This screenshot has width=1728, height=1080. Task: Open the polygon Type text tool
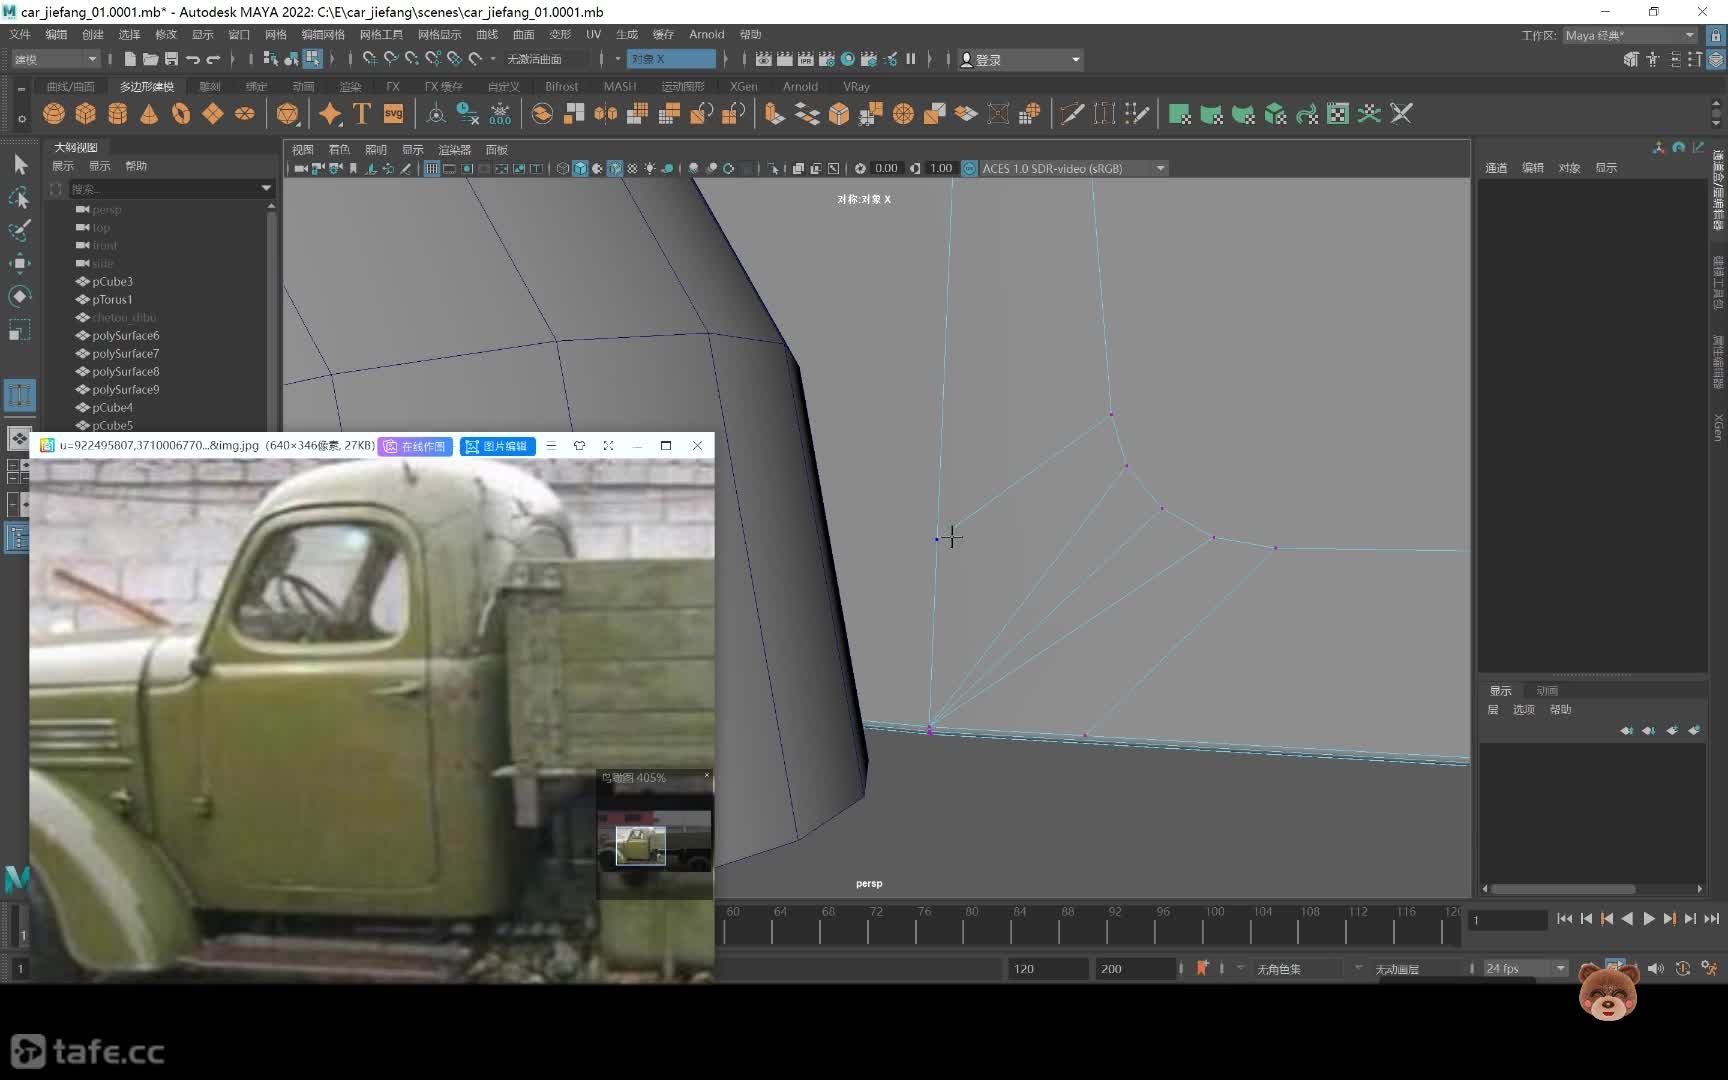[x=362, y=114]
